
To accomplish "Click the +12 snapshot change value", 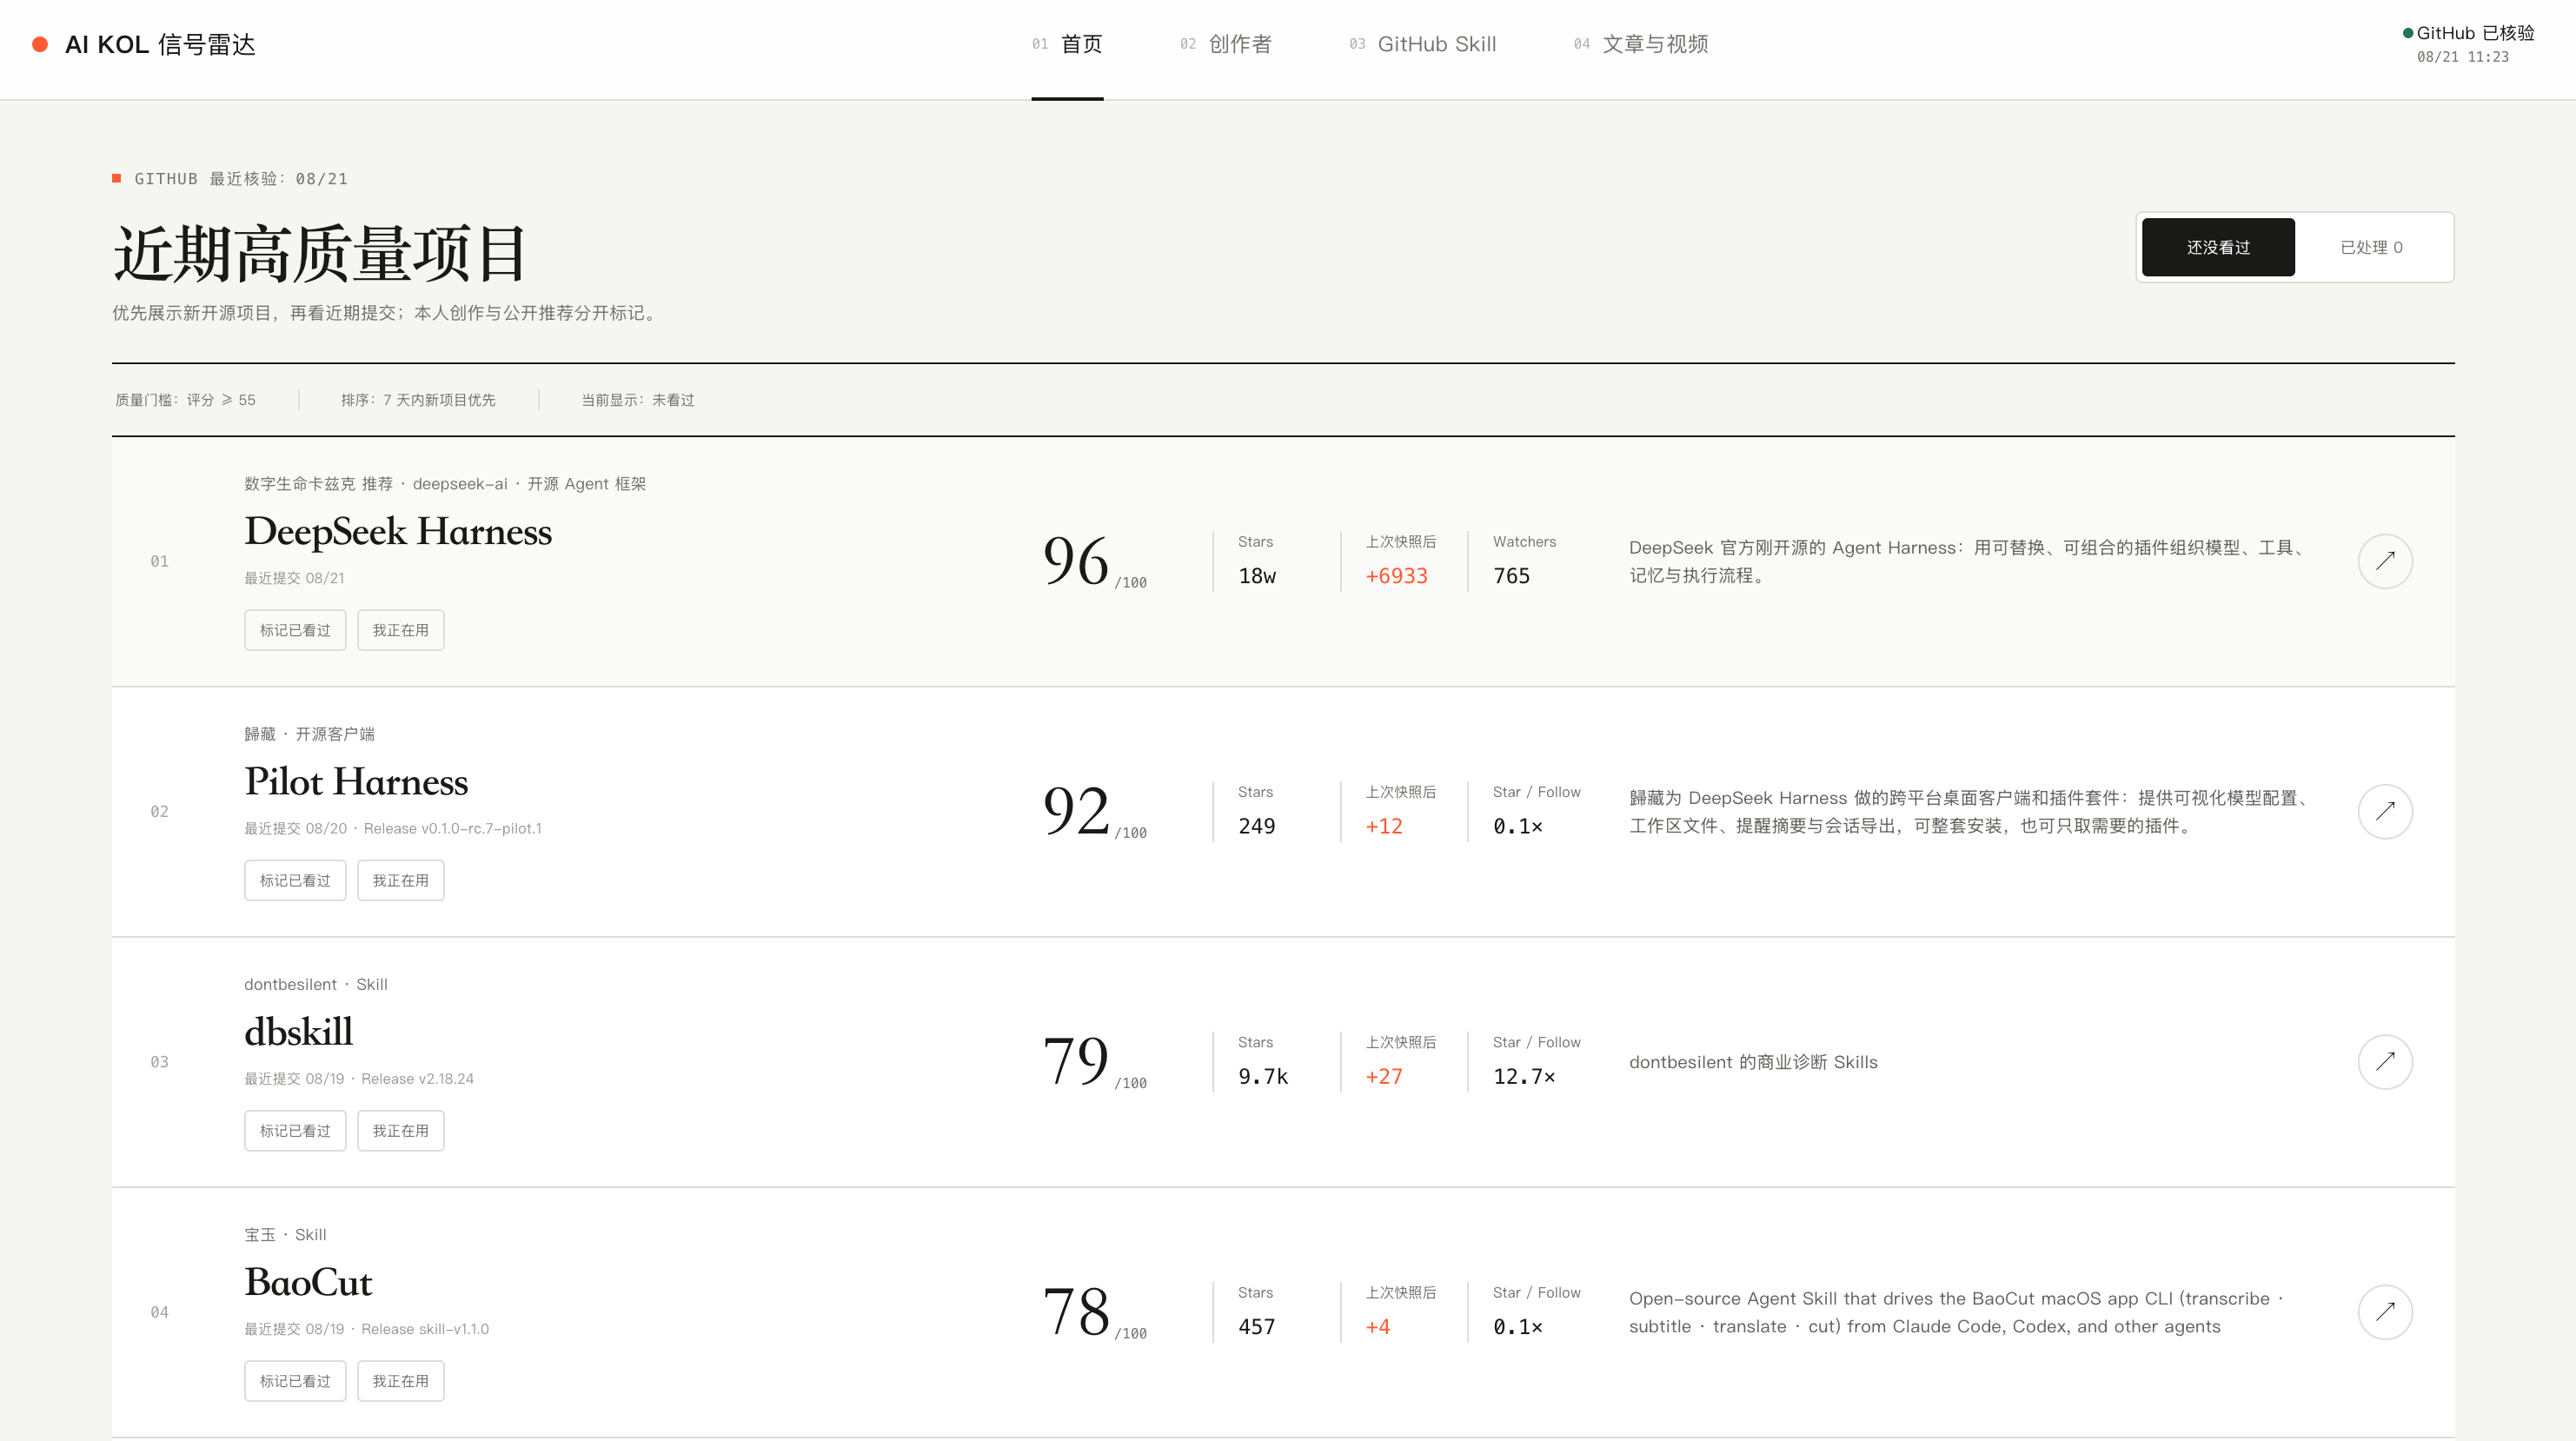I will 1384,826.
